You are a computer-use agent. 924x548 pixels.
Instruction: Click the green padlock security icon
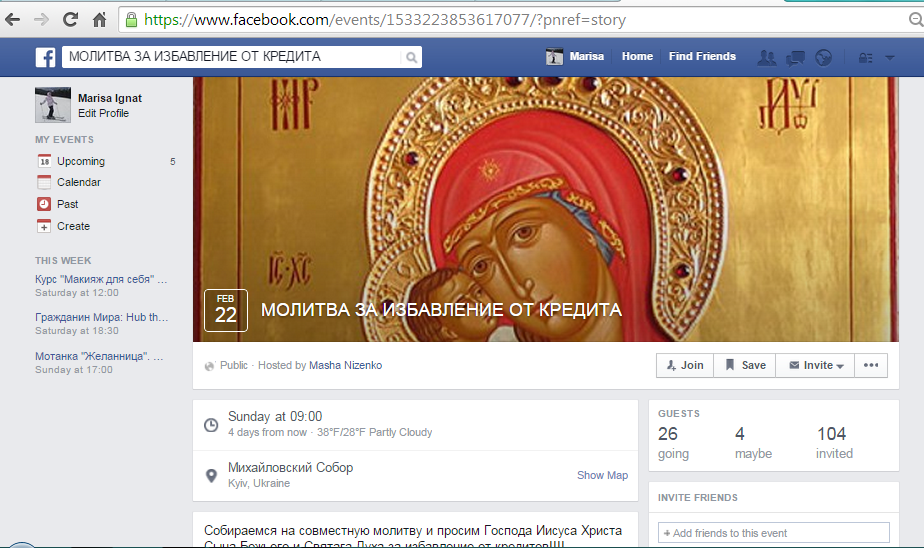tap(131, 20)
